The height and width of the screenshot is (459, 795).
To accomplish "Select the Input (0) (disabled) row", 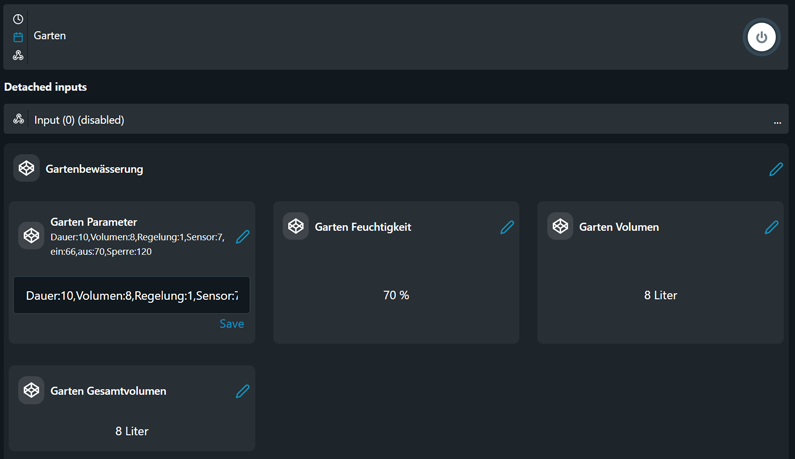I will coord(396,119).
